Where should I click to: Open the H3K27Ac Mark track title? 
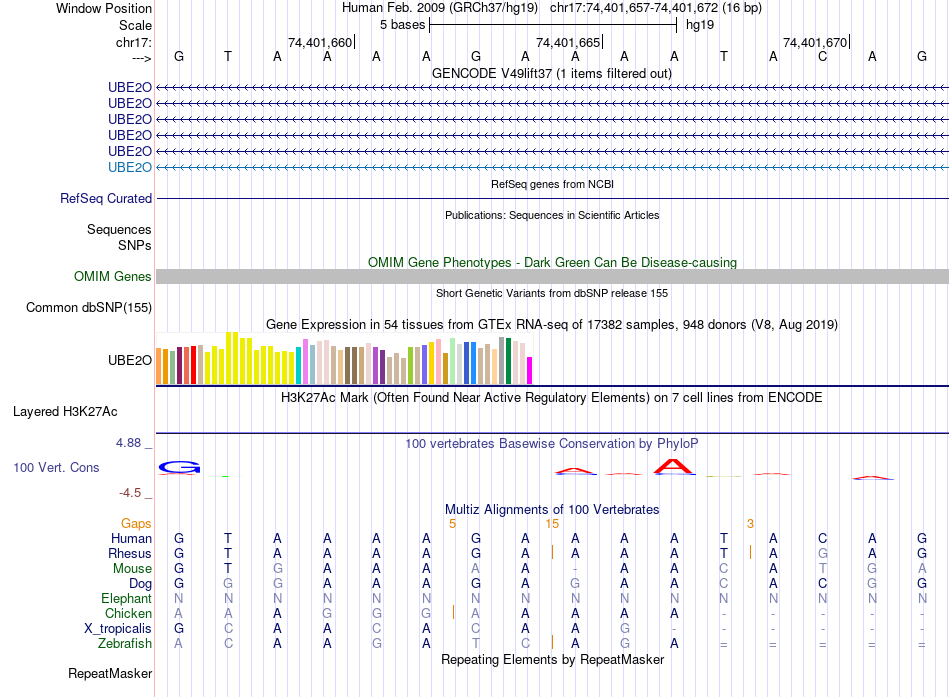pos(552,398)
